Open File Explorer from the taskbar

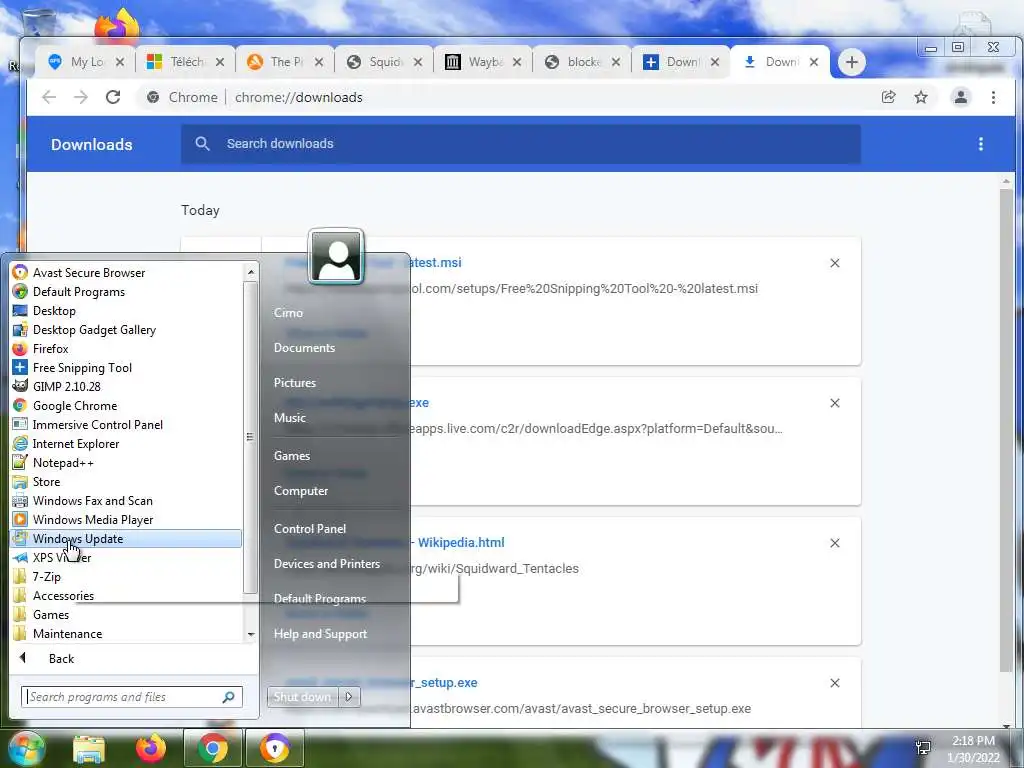click(x=89, y=748)
